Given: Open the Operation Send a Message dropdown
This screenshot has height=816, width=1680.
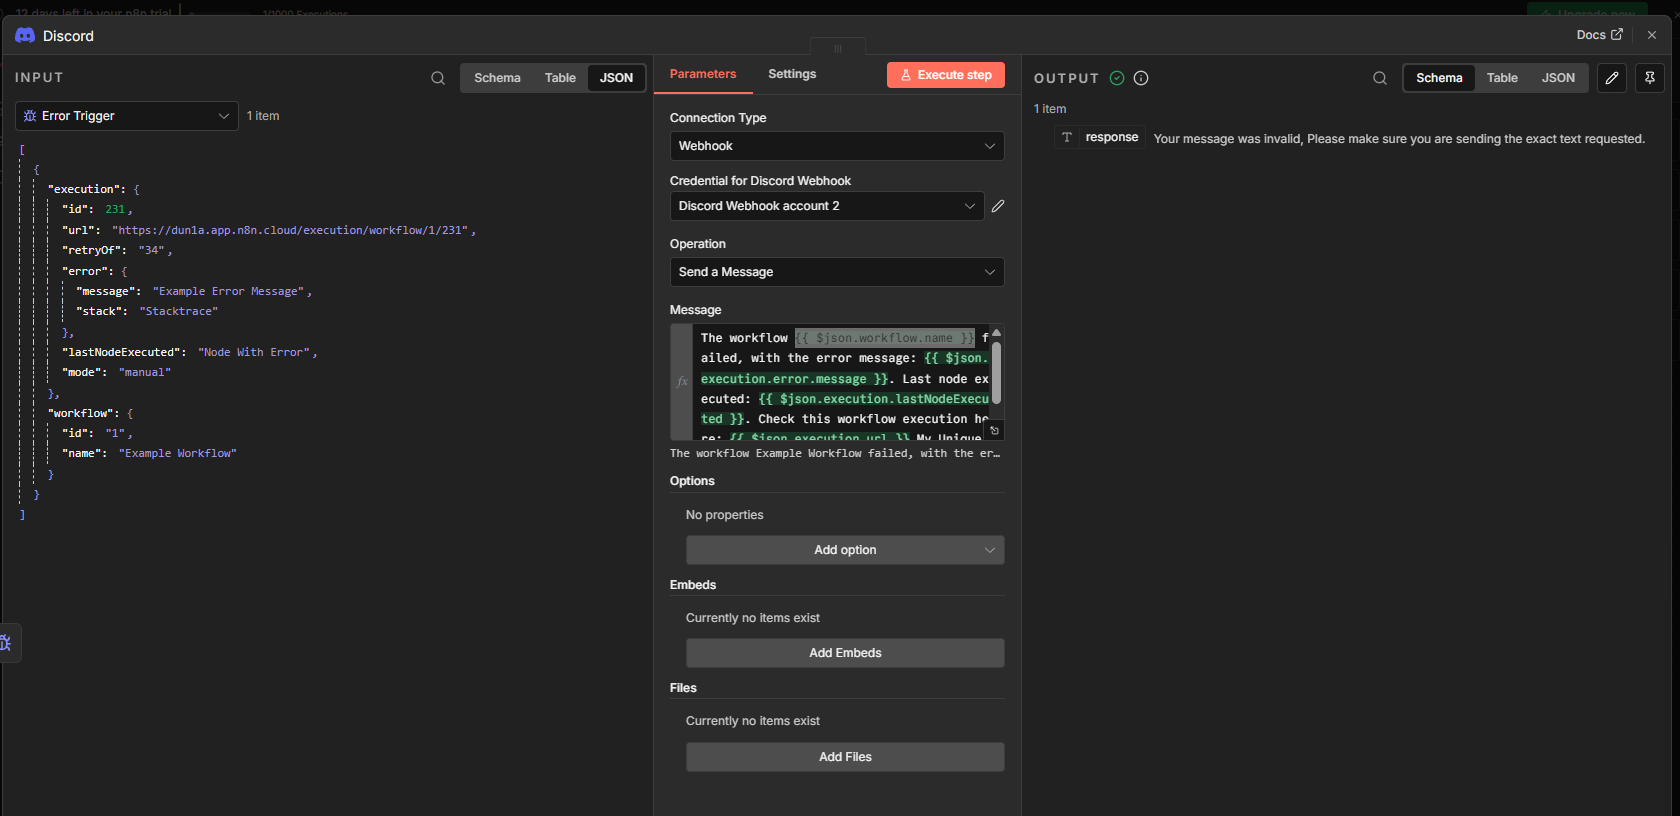Looking at the screenshot, I should tap(836, 272).
